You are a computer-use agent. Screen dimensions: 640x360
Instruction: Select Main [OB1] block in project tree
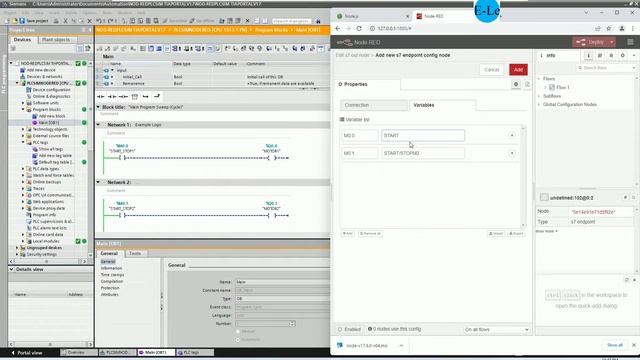pyautogui.click(x=48, y=122)
